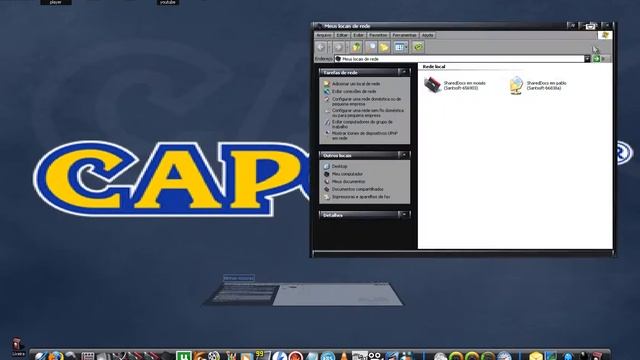Click Exibir computadores do grupo de trabalho
The width and height of the screenshot is (640, 360).
[x=362, y=124]
